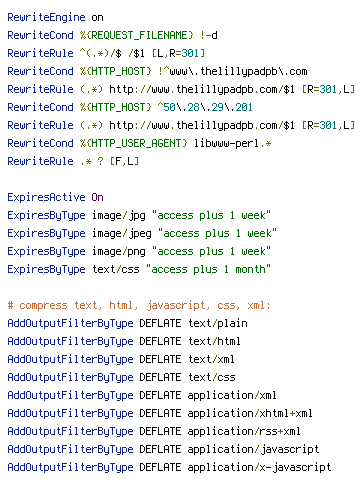Image resolution: width=364 pixels, height=484 pixels.
Task: Click the RewriteEngine directive on first line
Action: point(46,17)
